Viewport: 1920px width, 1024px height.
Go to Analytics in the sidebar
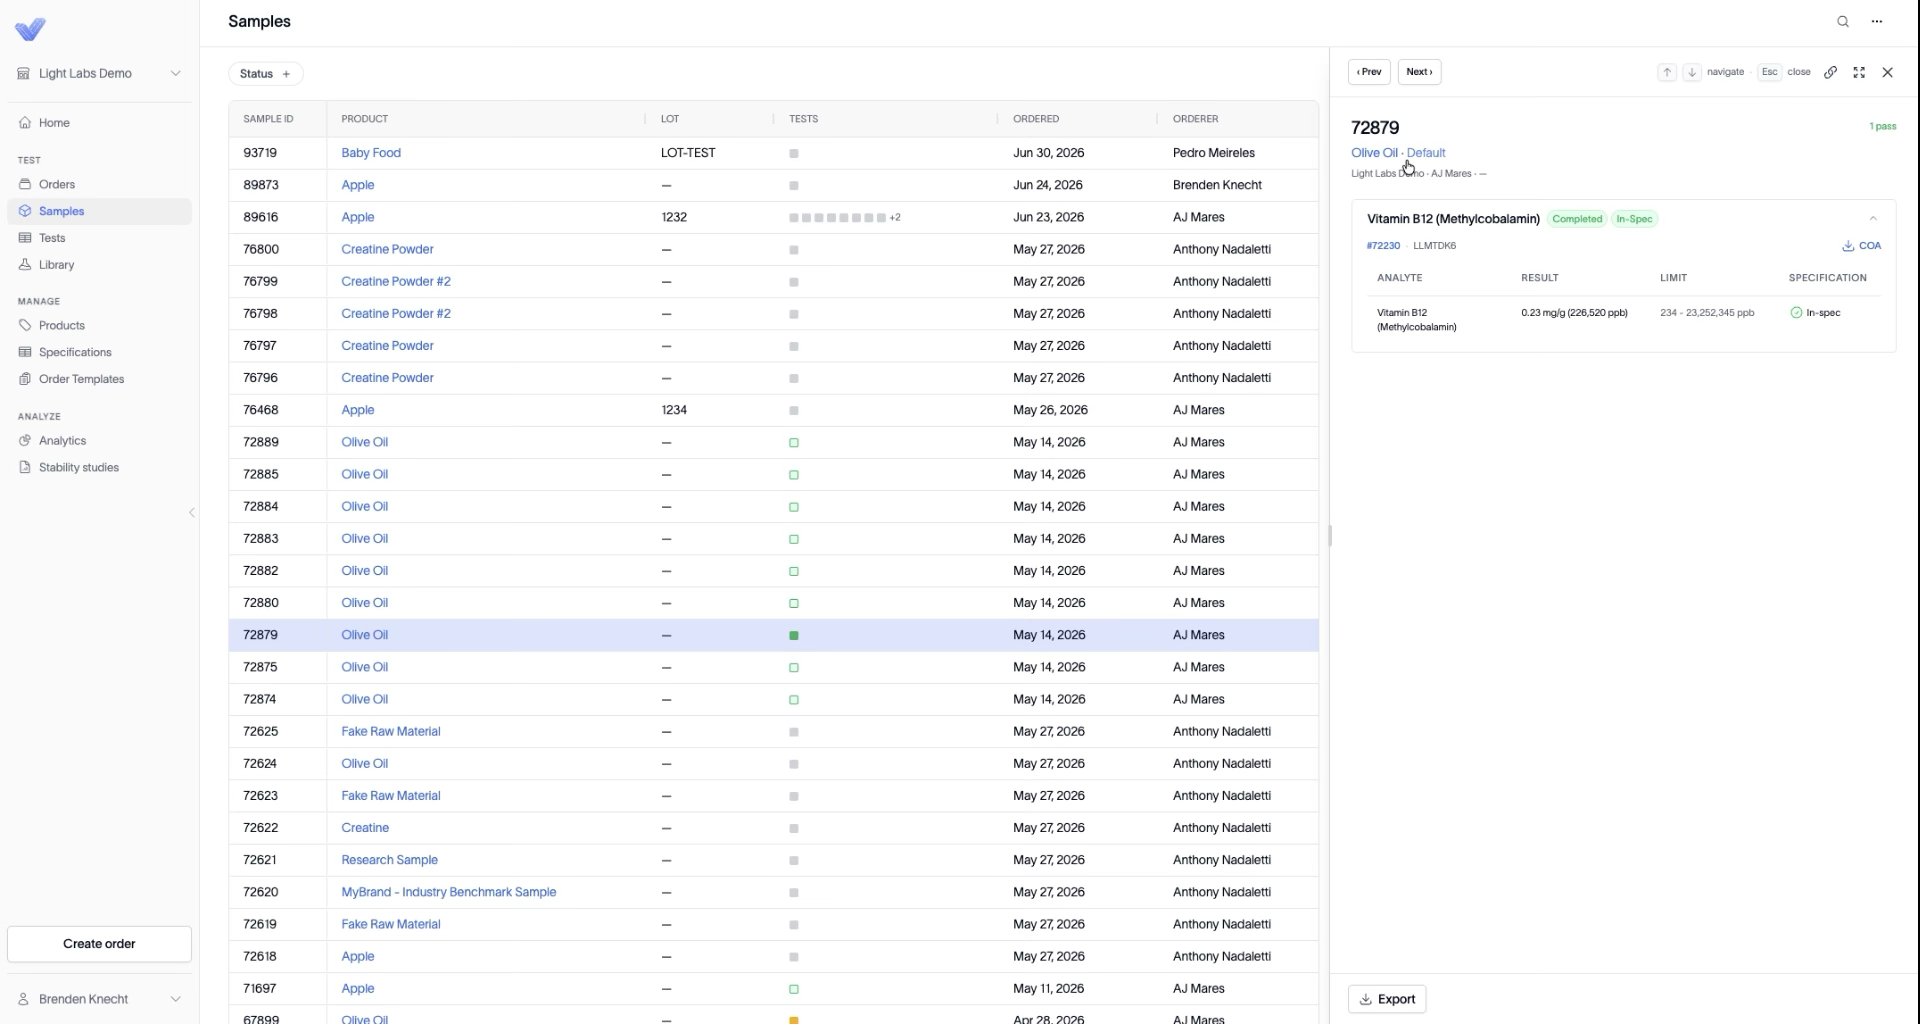(62, 441)
